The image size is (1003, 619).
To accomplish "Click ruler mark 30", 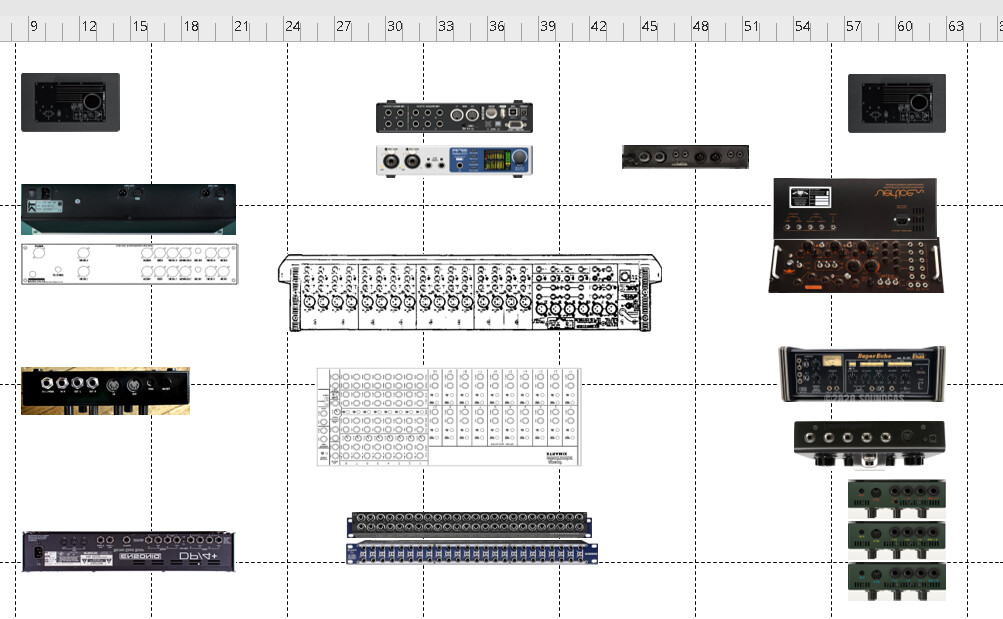I will (x=395, y=26).
